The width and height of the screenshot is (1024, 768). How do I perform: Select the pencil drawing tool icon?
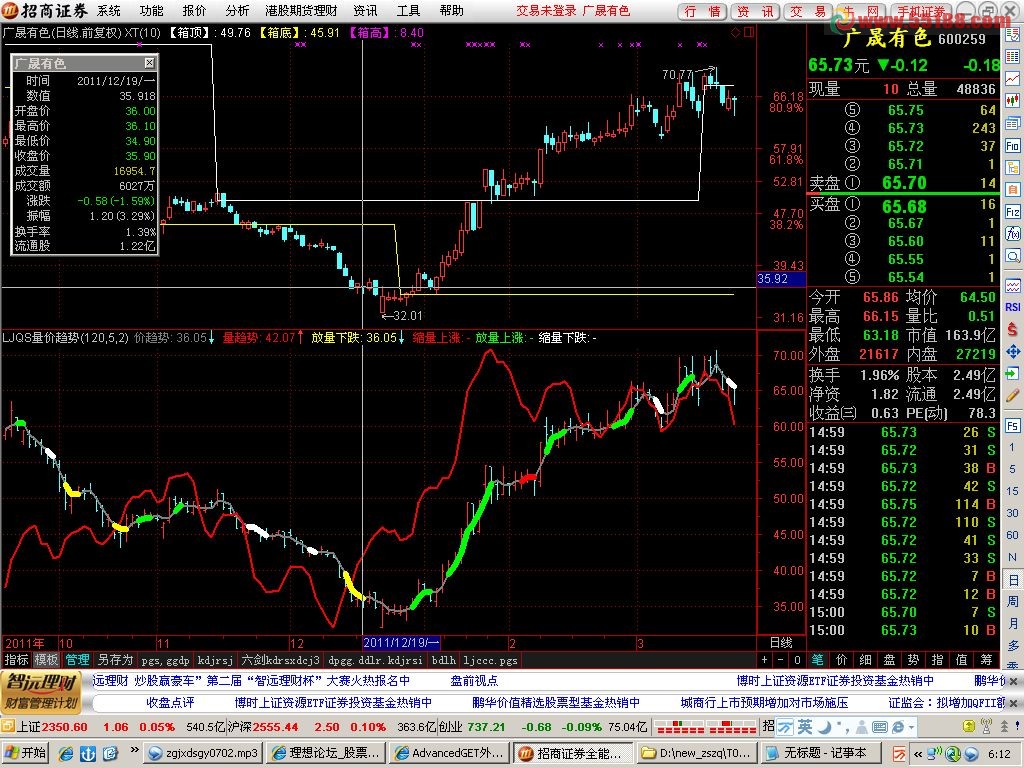1013,396
